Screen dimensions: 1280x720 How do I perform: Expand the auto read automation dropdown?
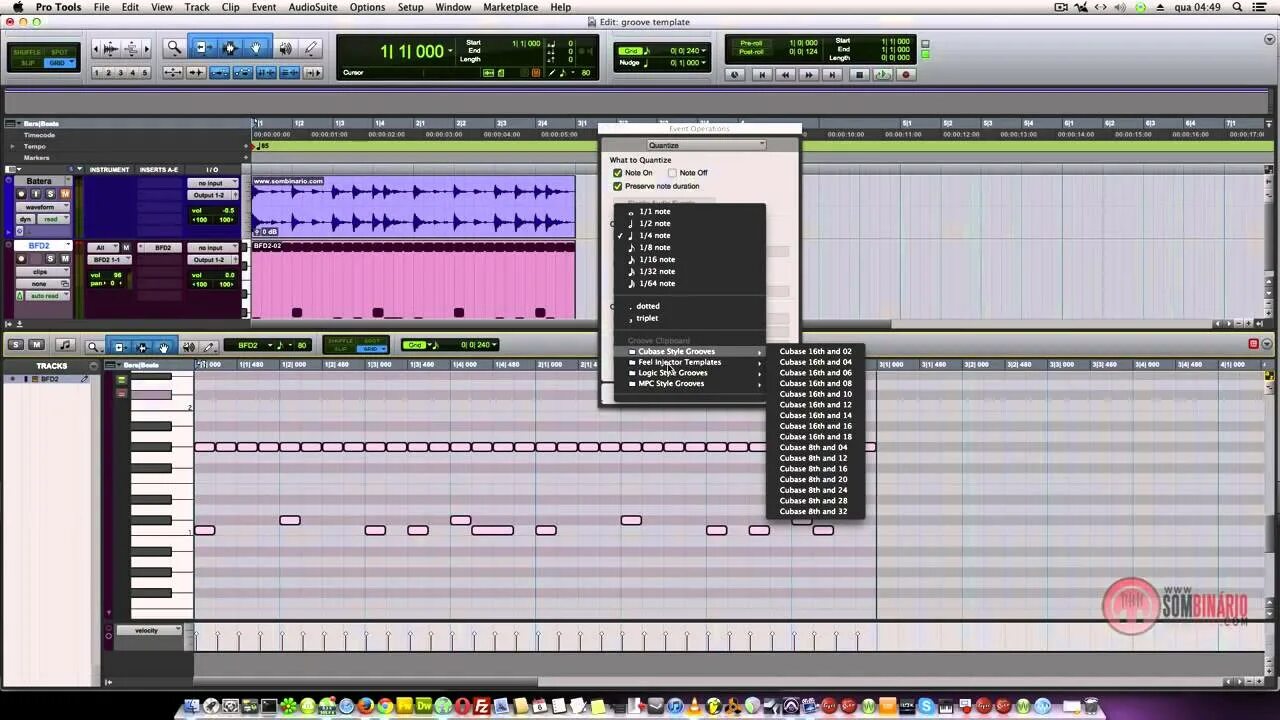click(44, 295)
